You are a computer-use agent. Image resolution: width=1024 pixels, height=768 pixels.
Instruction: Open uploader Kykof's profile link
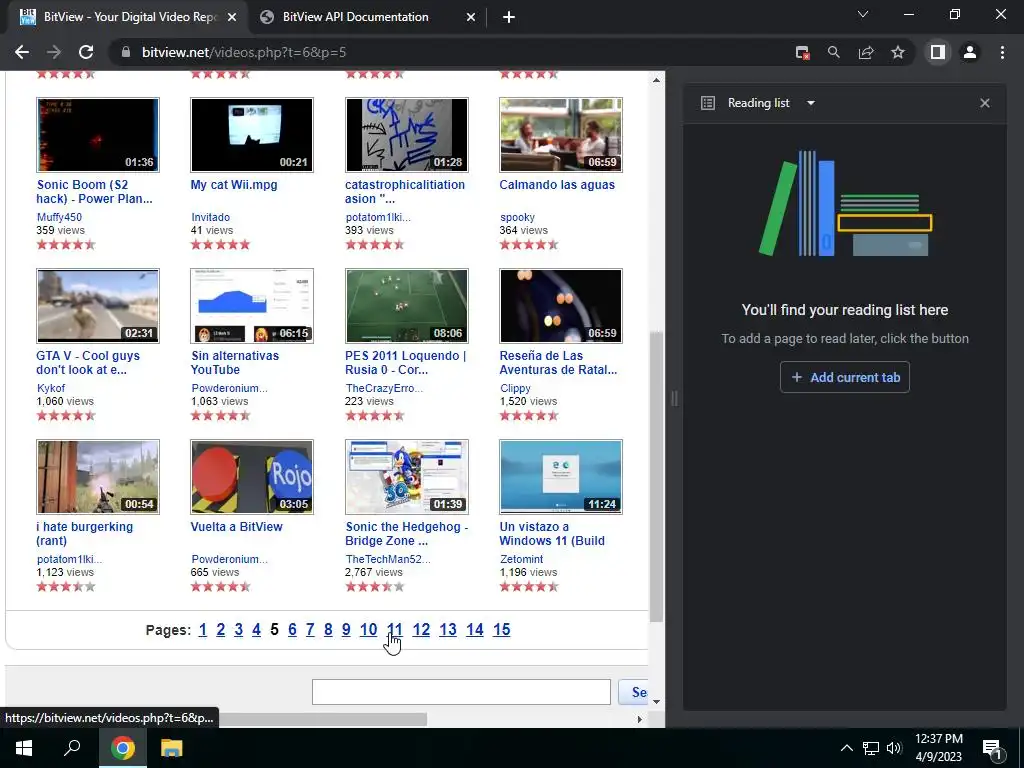point(51,389)
